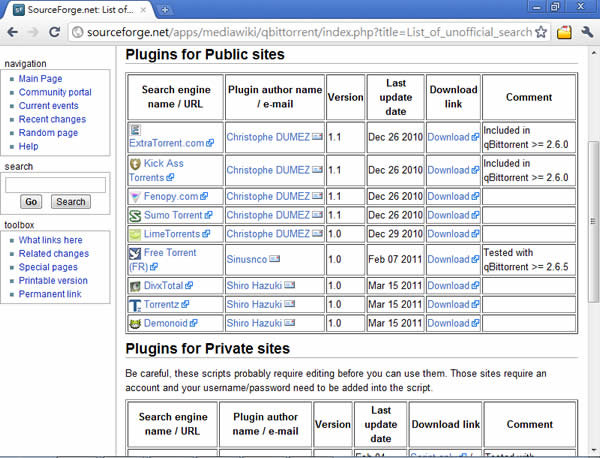Click the email icon in the LimeTorrents row
Viewport: 600px width, 458px height.
tap(317, 233)
